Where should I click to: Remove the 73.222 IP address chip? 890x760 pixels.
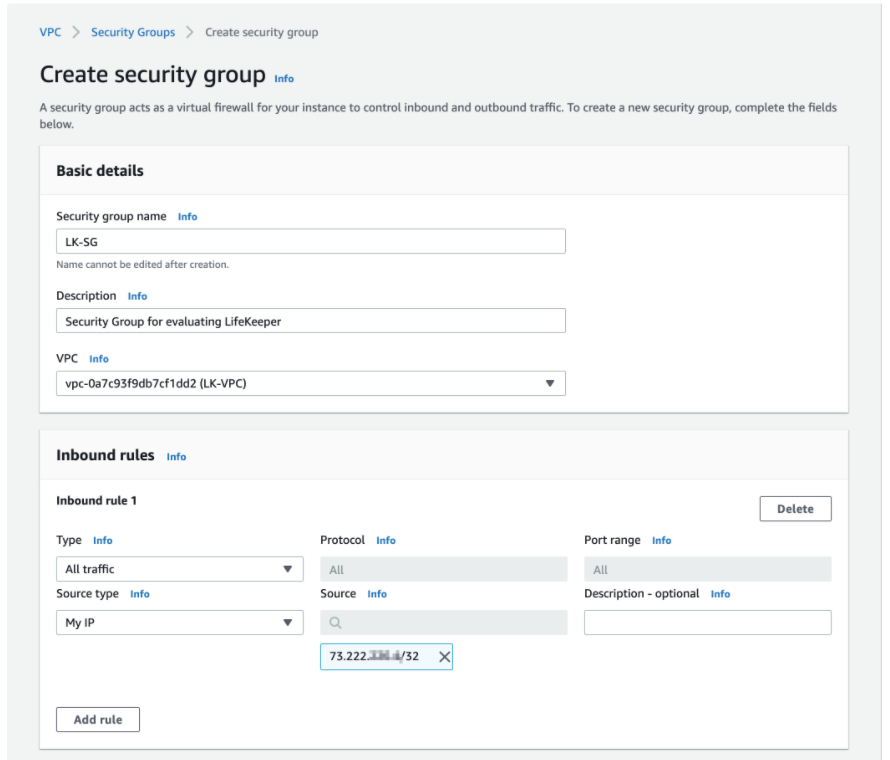[444, 656]
